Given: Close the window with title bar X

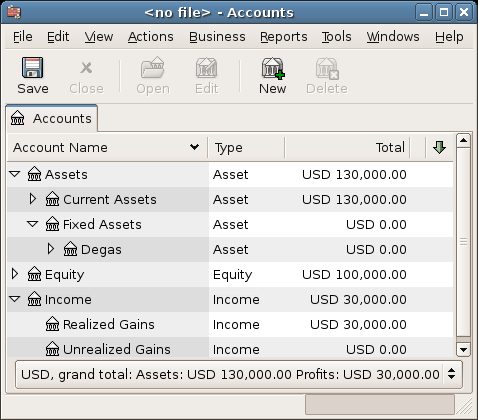Looking at the screenshot, I should pos(464,13).
